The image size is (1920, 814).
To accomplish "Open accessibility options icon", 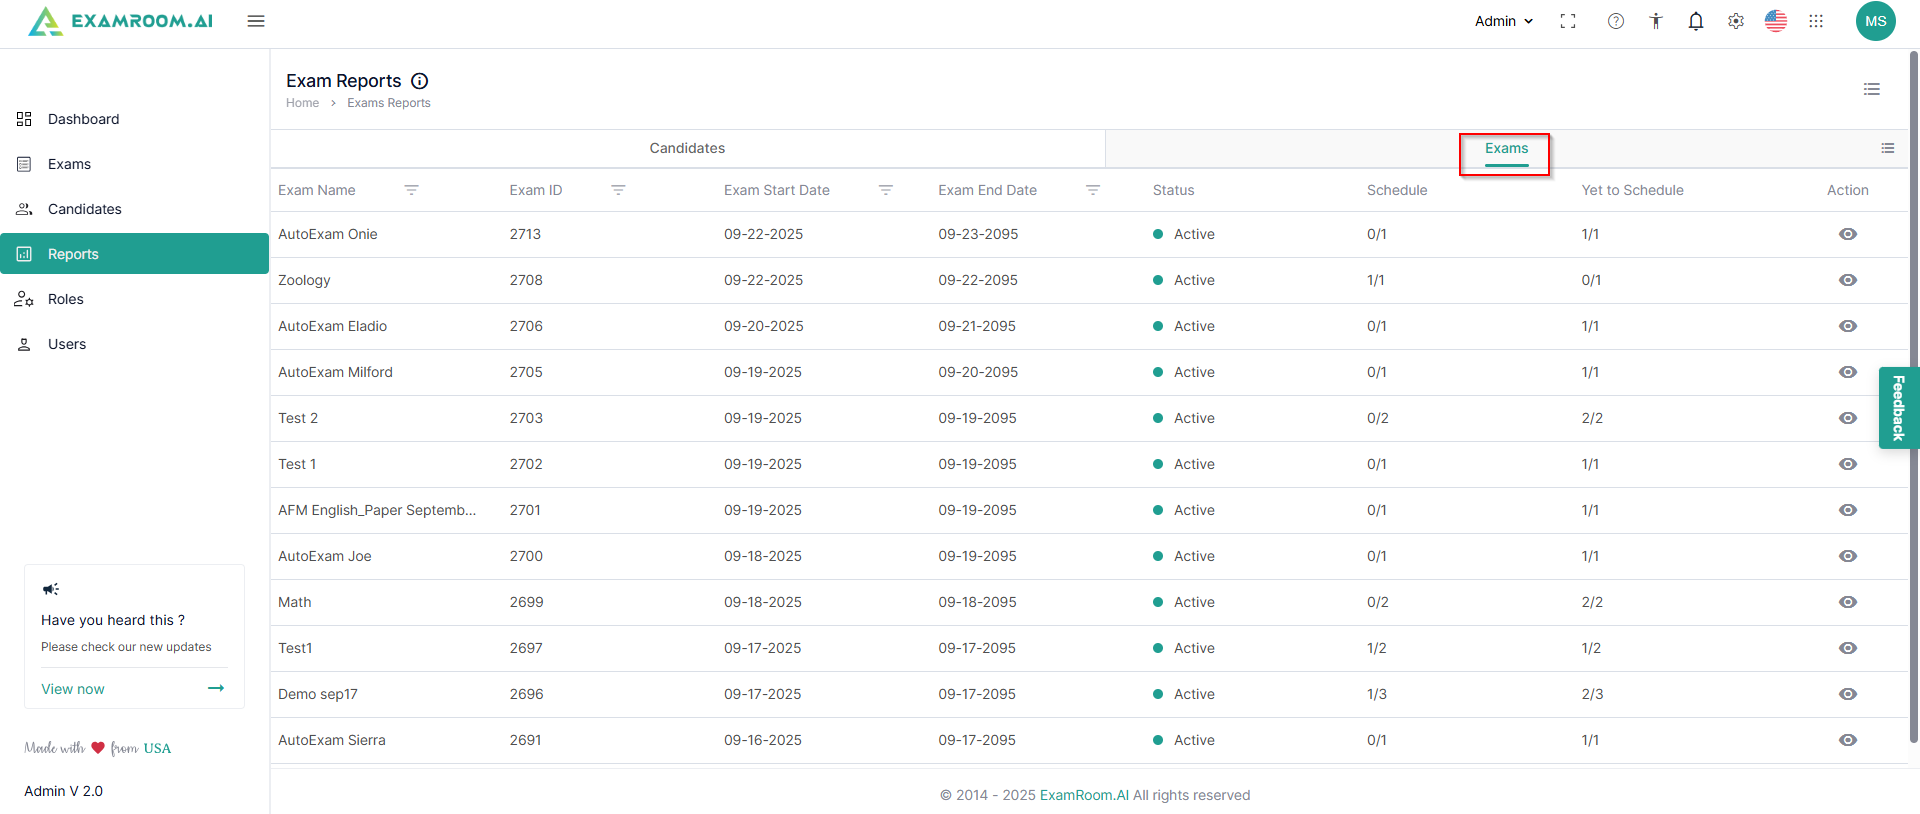I will [x=1656, y=21].
